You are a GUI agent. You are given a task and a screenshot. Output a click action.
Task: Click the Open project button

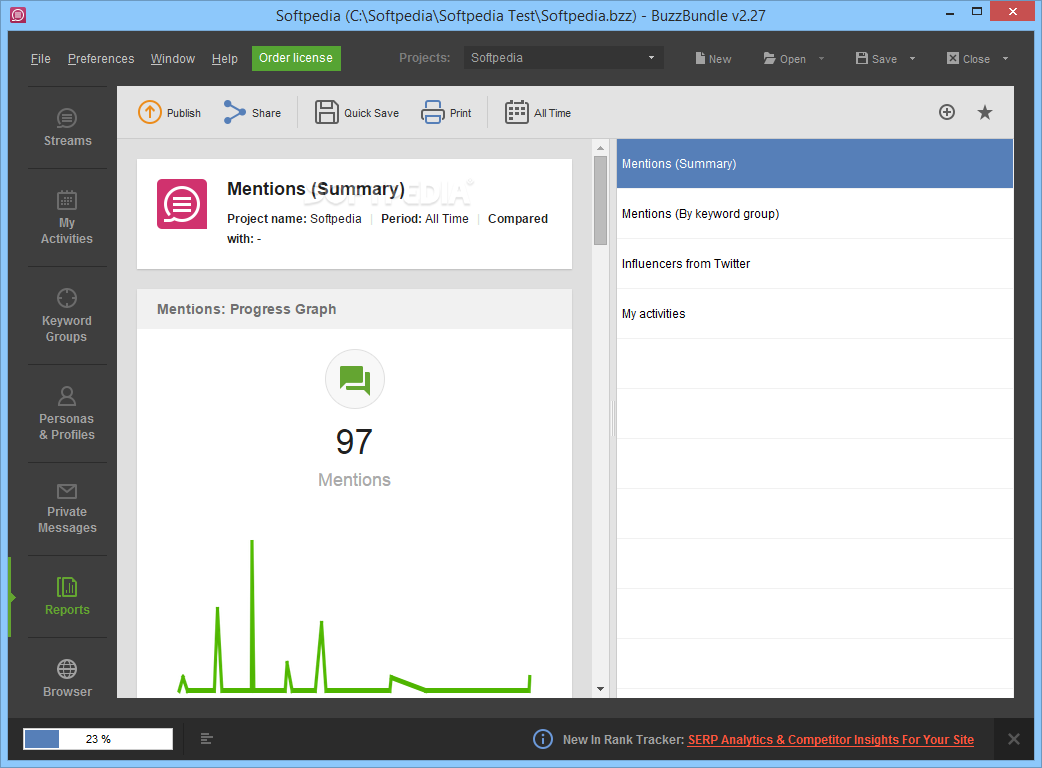pos(785,58)
